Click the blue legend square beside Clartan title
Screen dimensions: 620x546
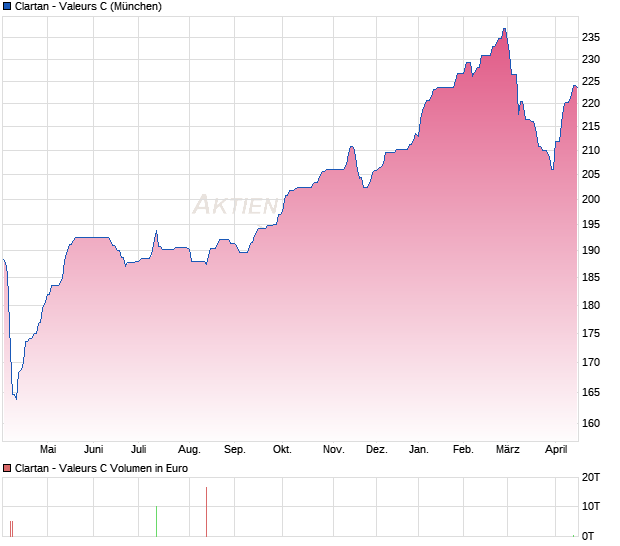click(7, 6)
